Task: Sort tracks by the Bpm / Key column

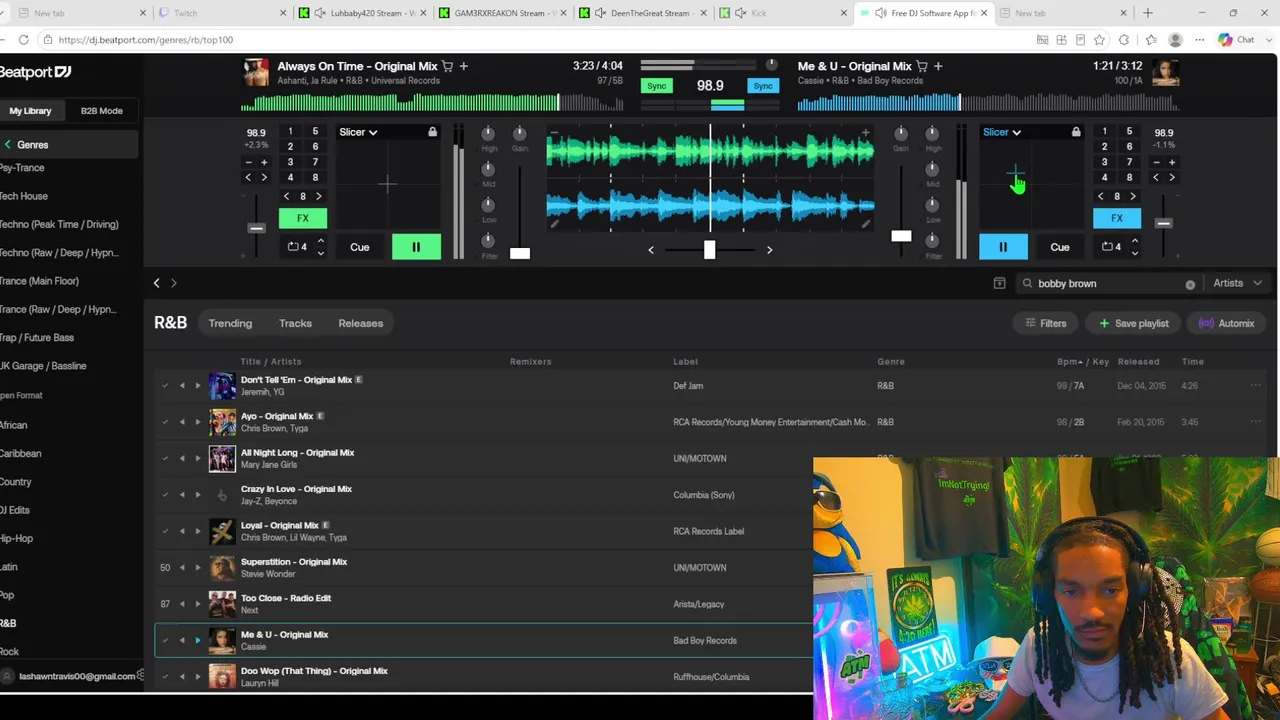Action: 1083,361
